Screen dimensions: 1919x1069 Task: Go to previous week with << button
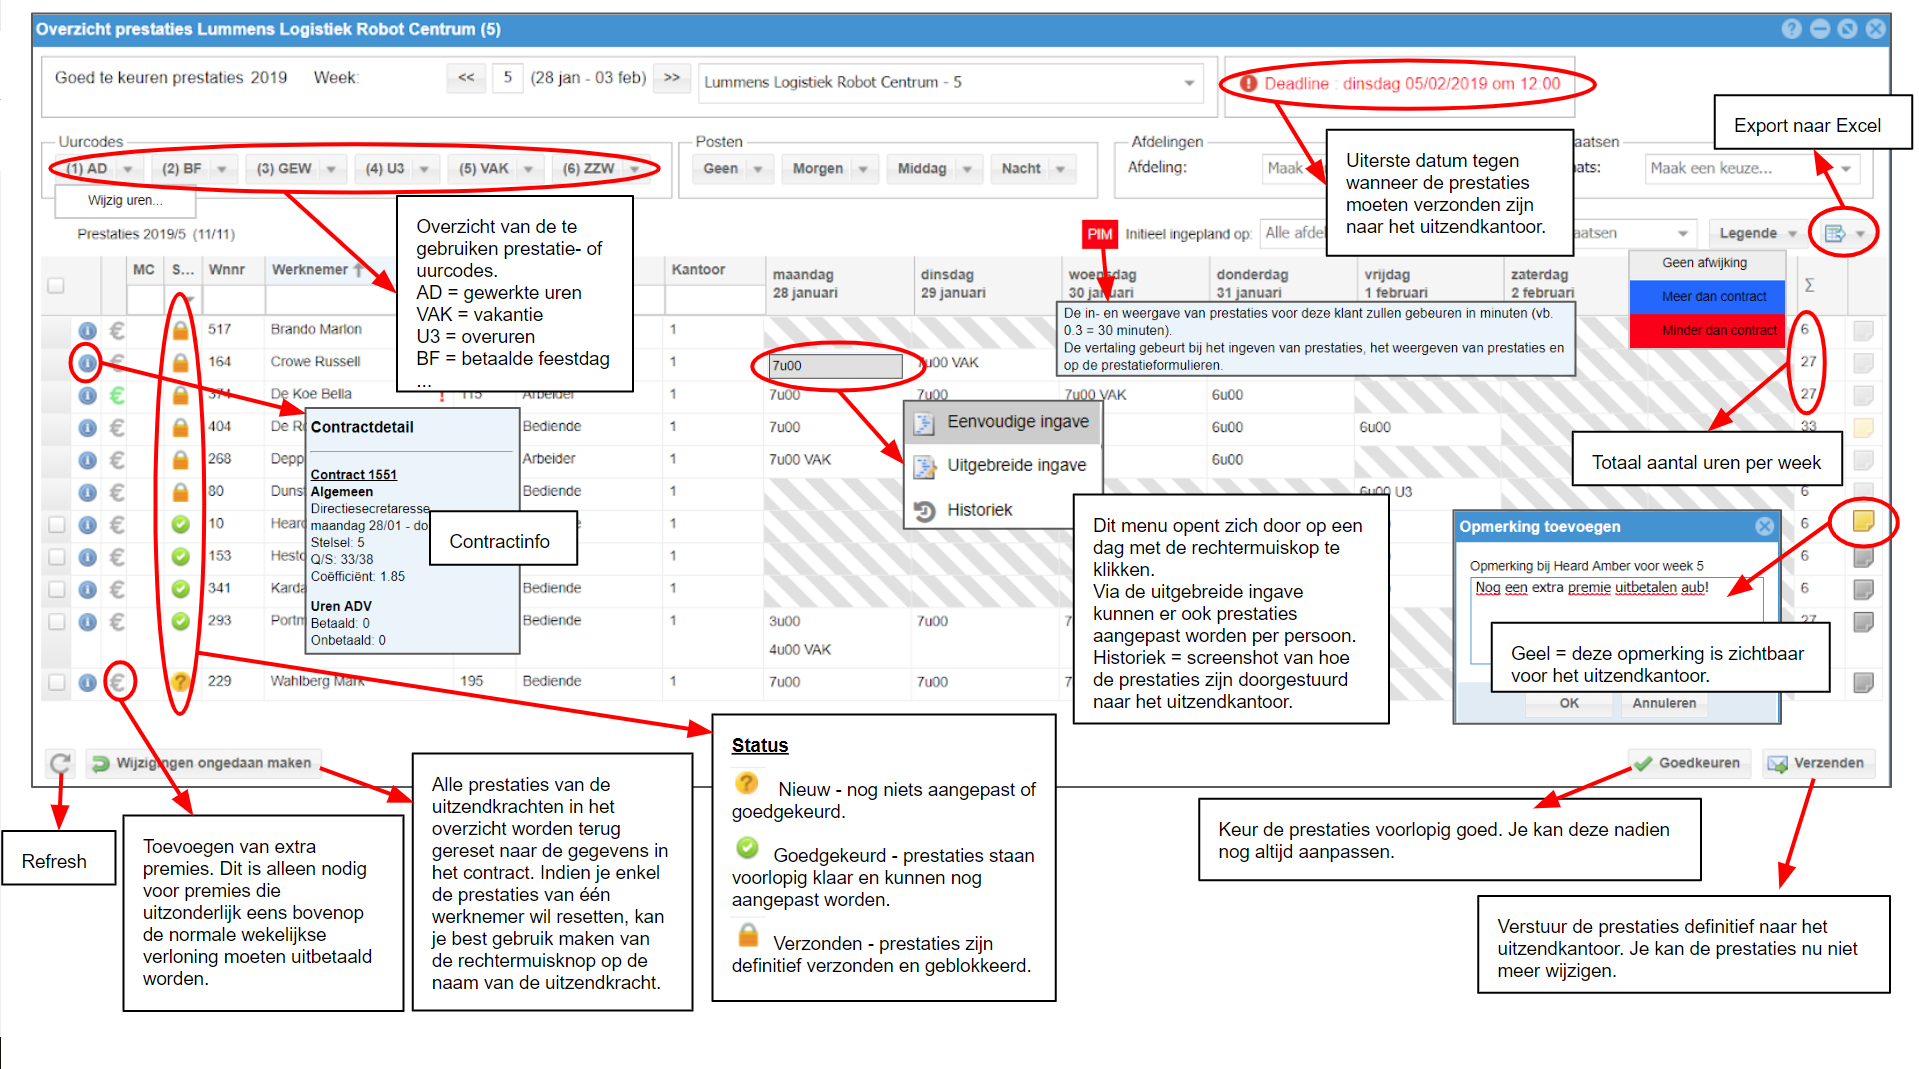[466, 77]
